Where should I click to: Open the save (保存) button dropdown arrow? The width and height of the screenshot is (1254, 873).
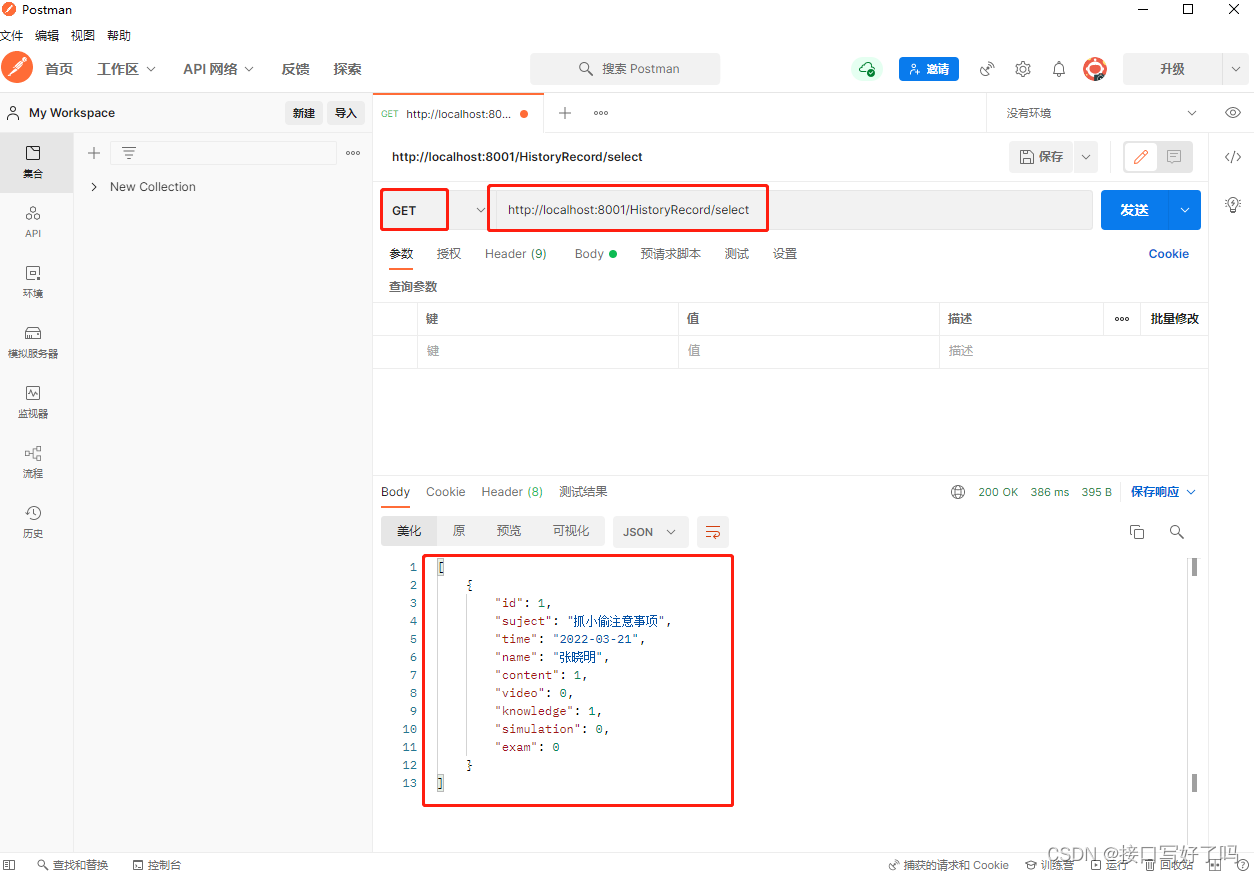click(1085, 157)
